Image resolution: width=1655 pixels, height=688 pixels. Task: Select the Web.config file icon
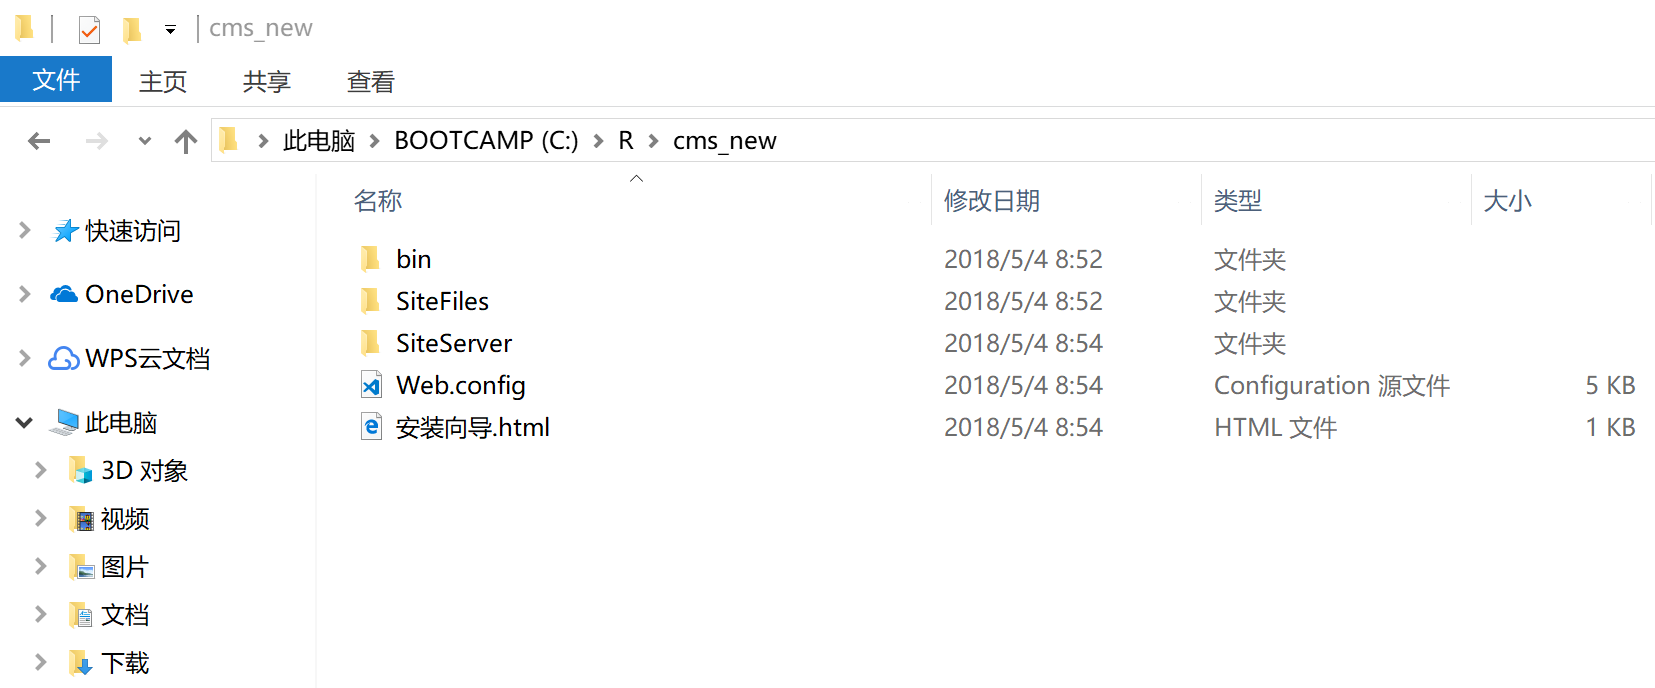(x=371, y=385)
